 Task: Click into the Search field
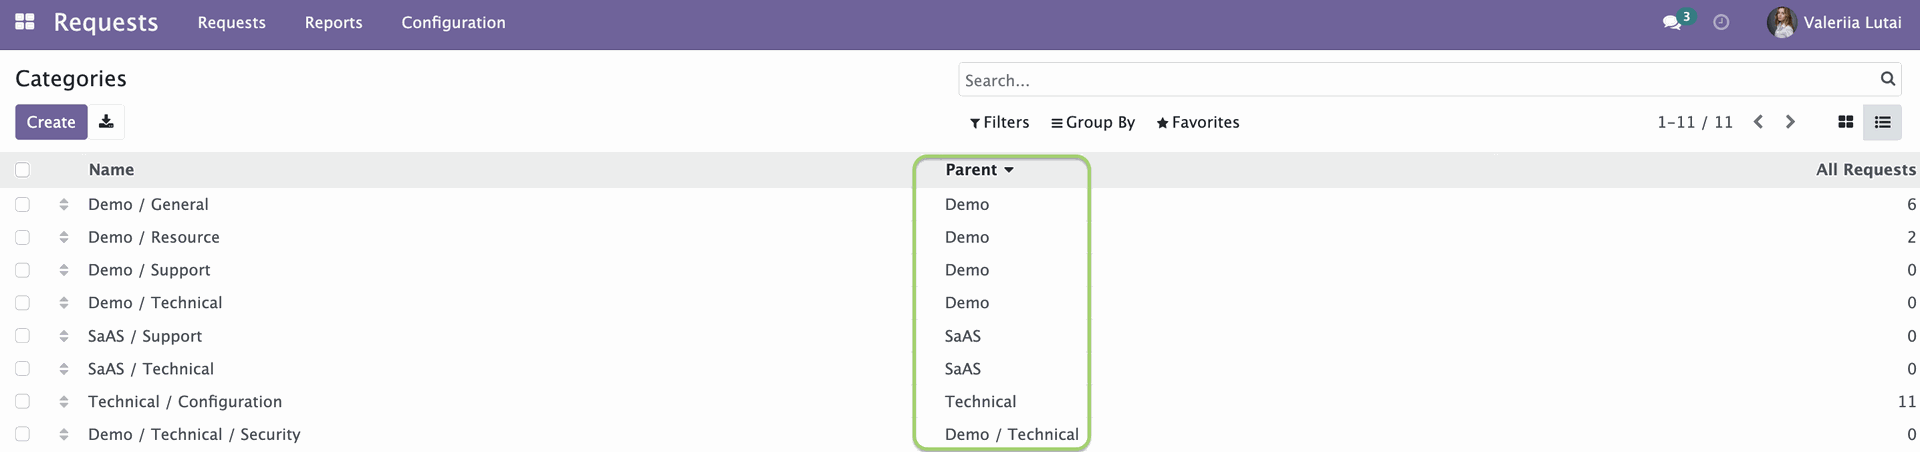1418,80
